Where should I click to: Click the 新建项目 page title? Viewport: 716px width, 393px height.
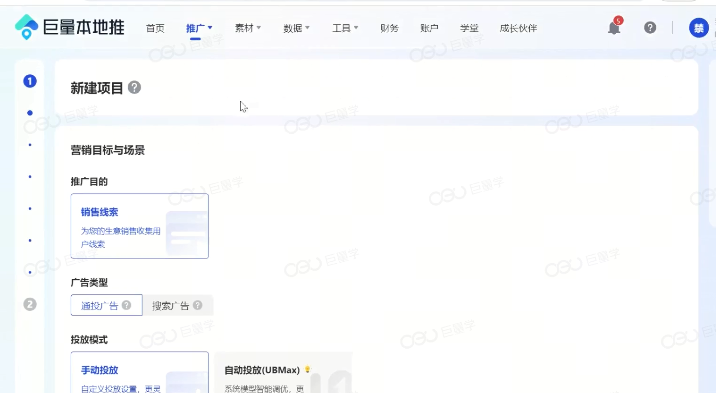97,88
